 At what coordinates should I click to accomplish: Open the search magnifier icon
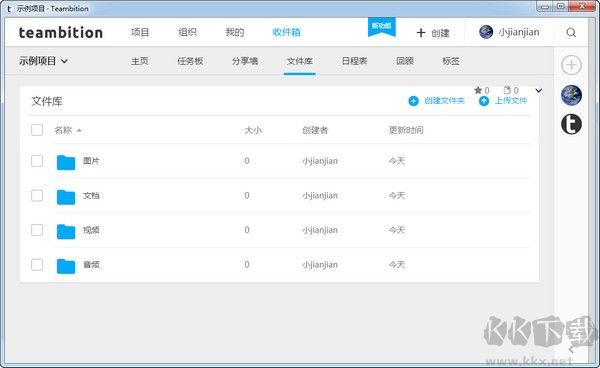click(571, 33)
